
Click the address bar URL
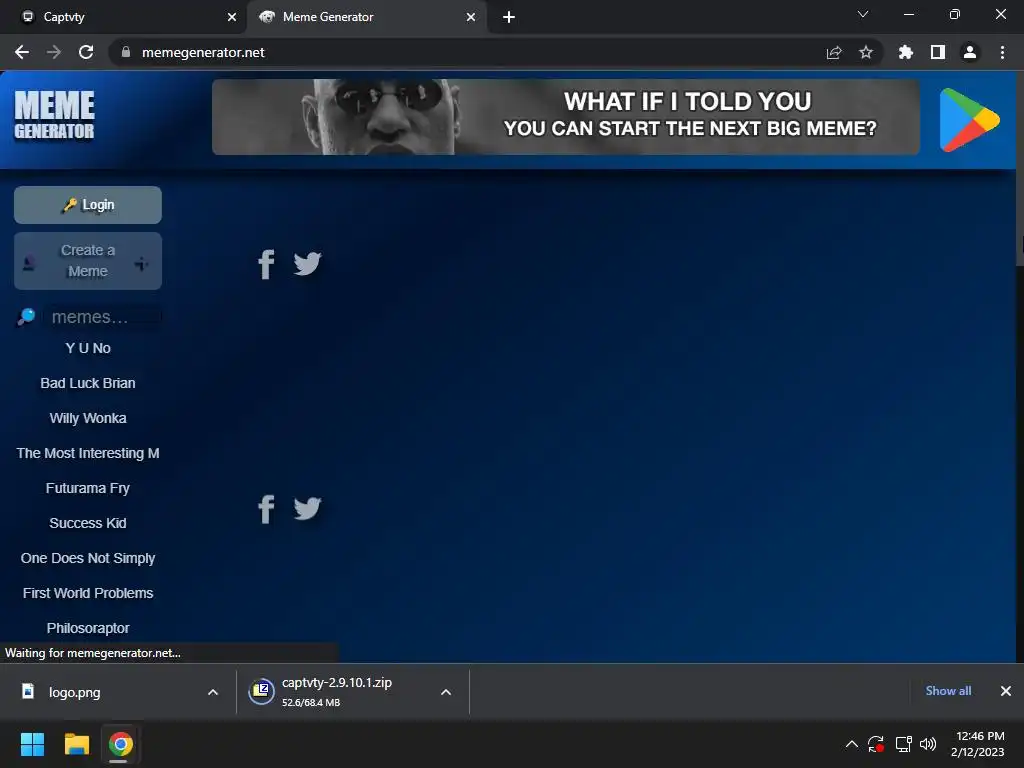(203, 52)
